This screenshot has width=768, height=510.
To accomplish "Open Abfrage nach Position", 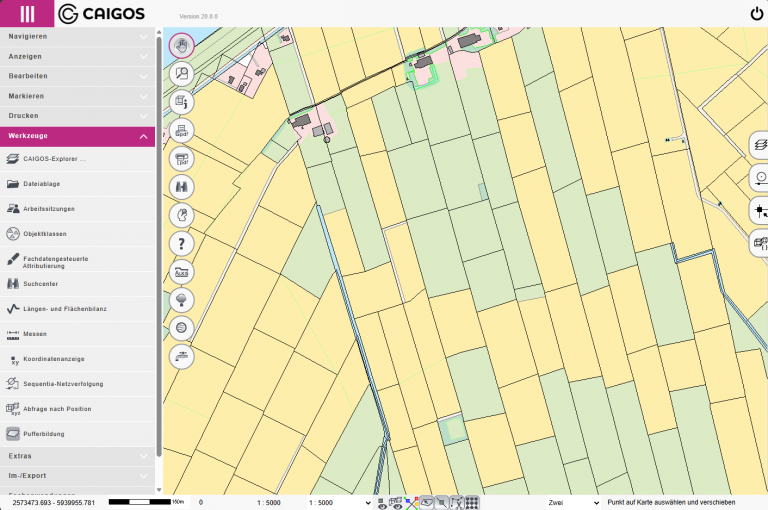I will click(77, 409).
